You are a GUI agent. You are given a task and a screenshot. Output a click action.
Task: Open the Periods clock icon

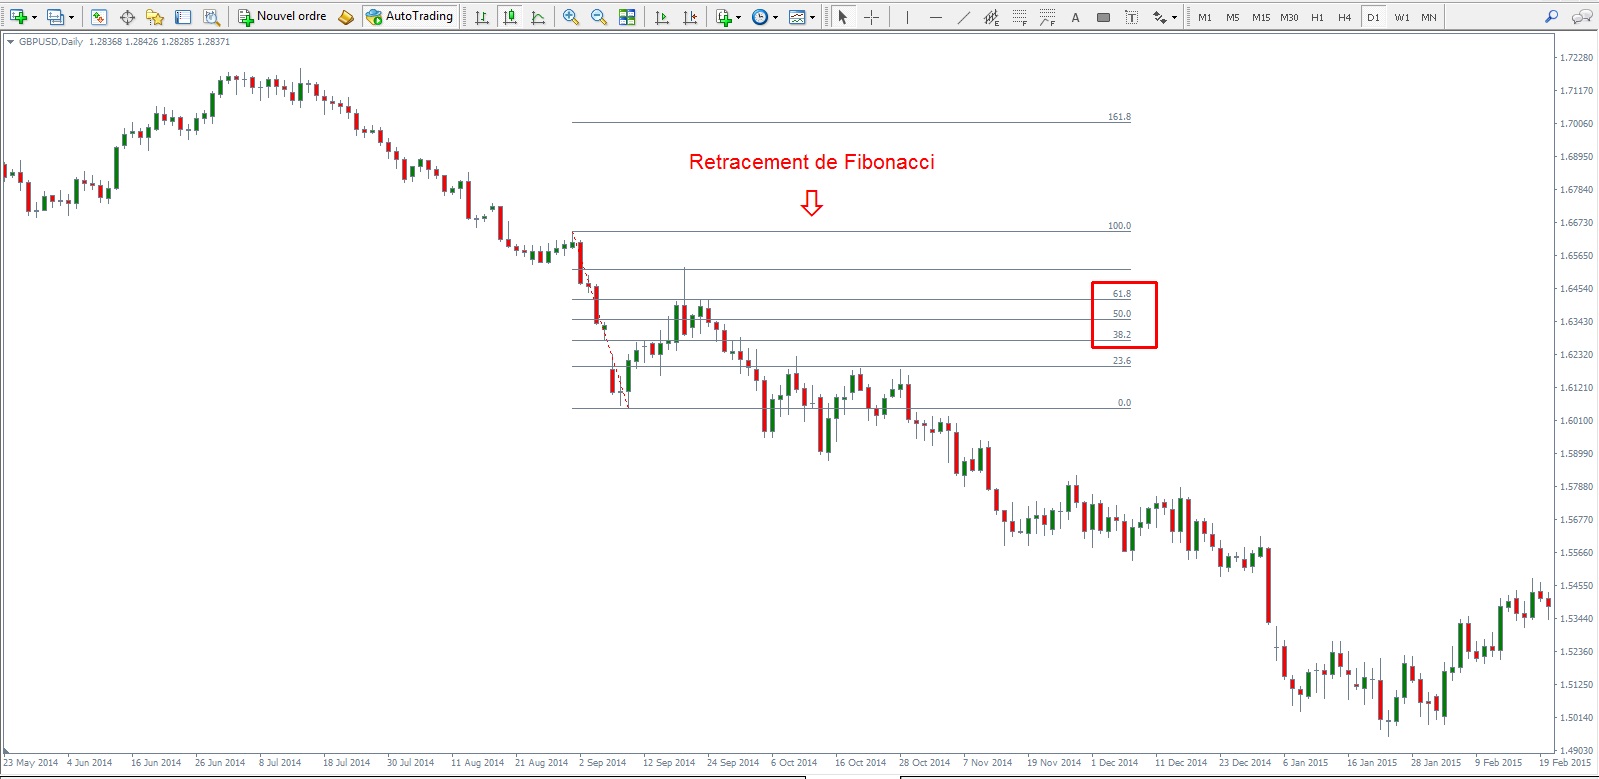(x=760, y=17)
